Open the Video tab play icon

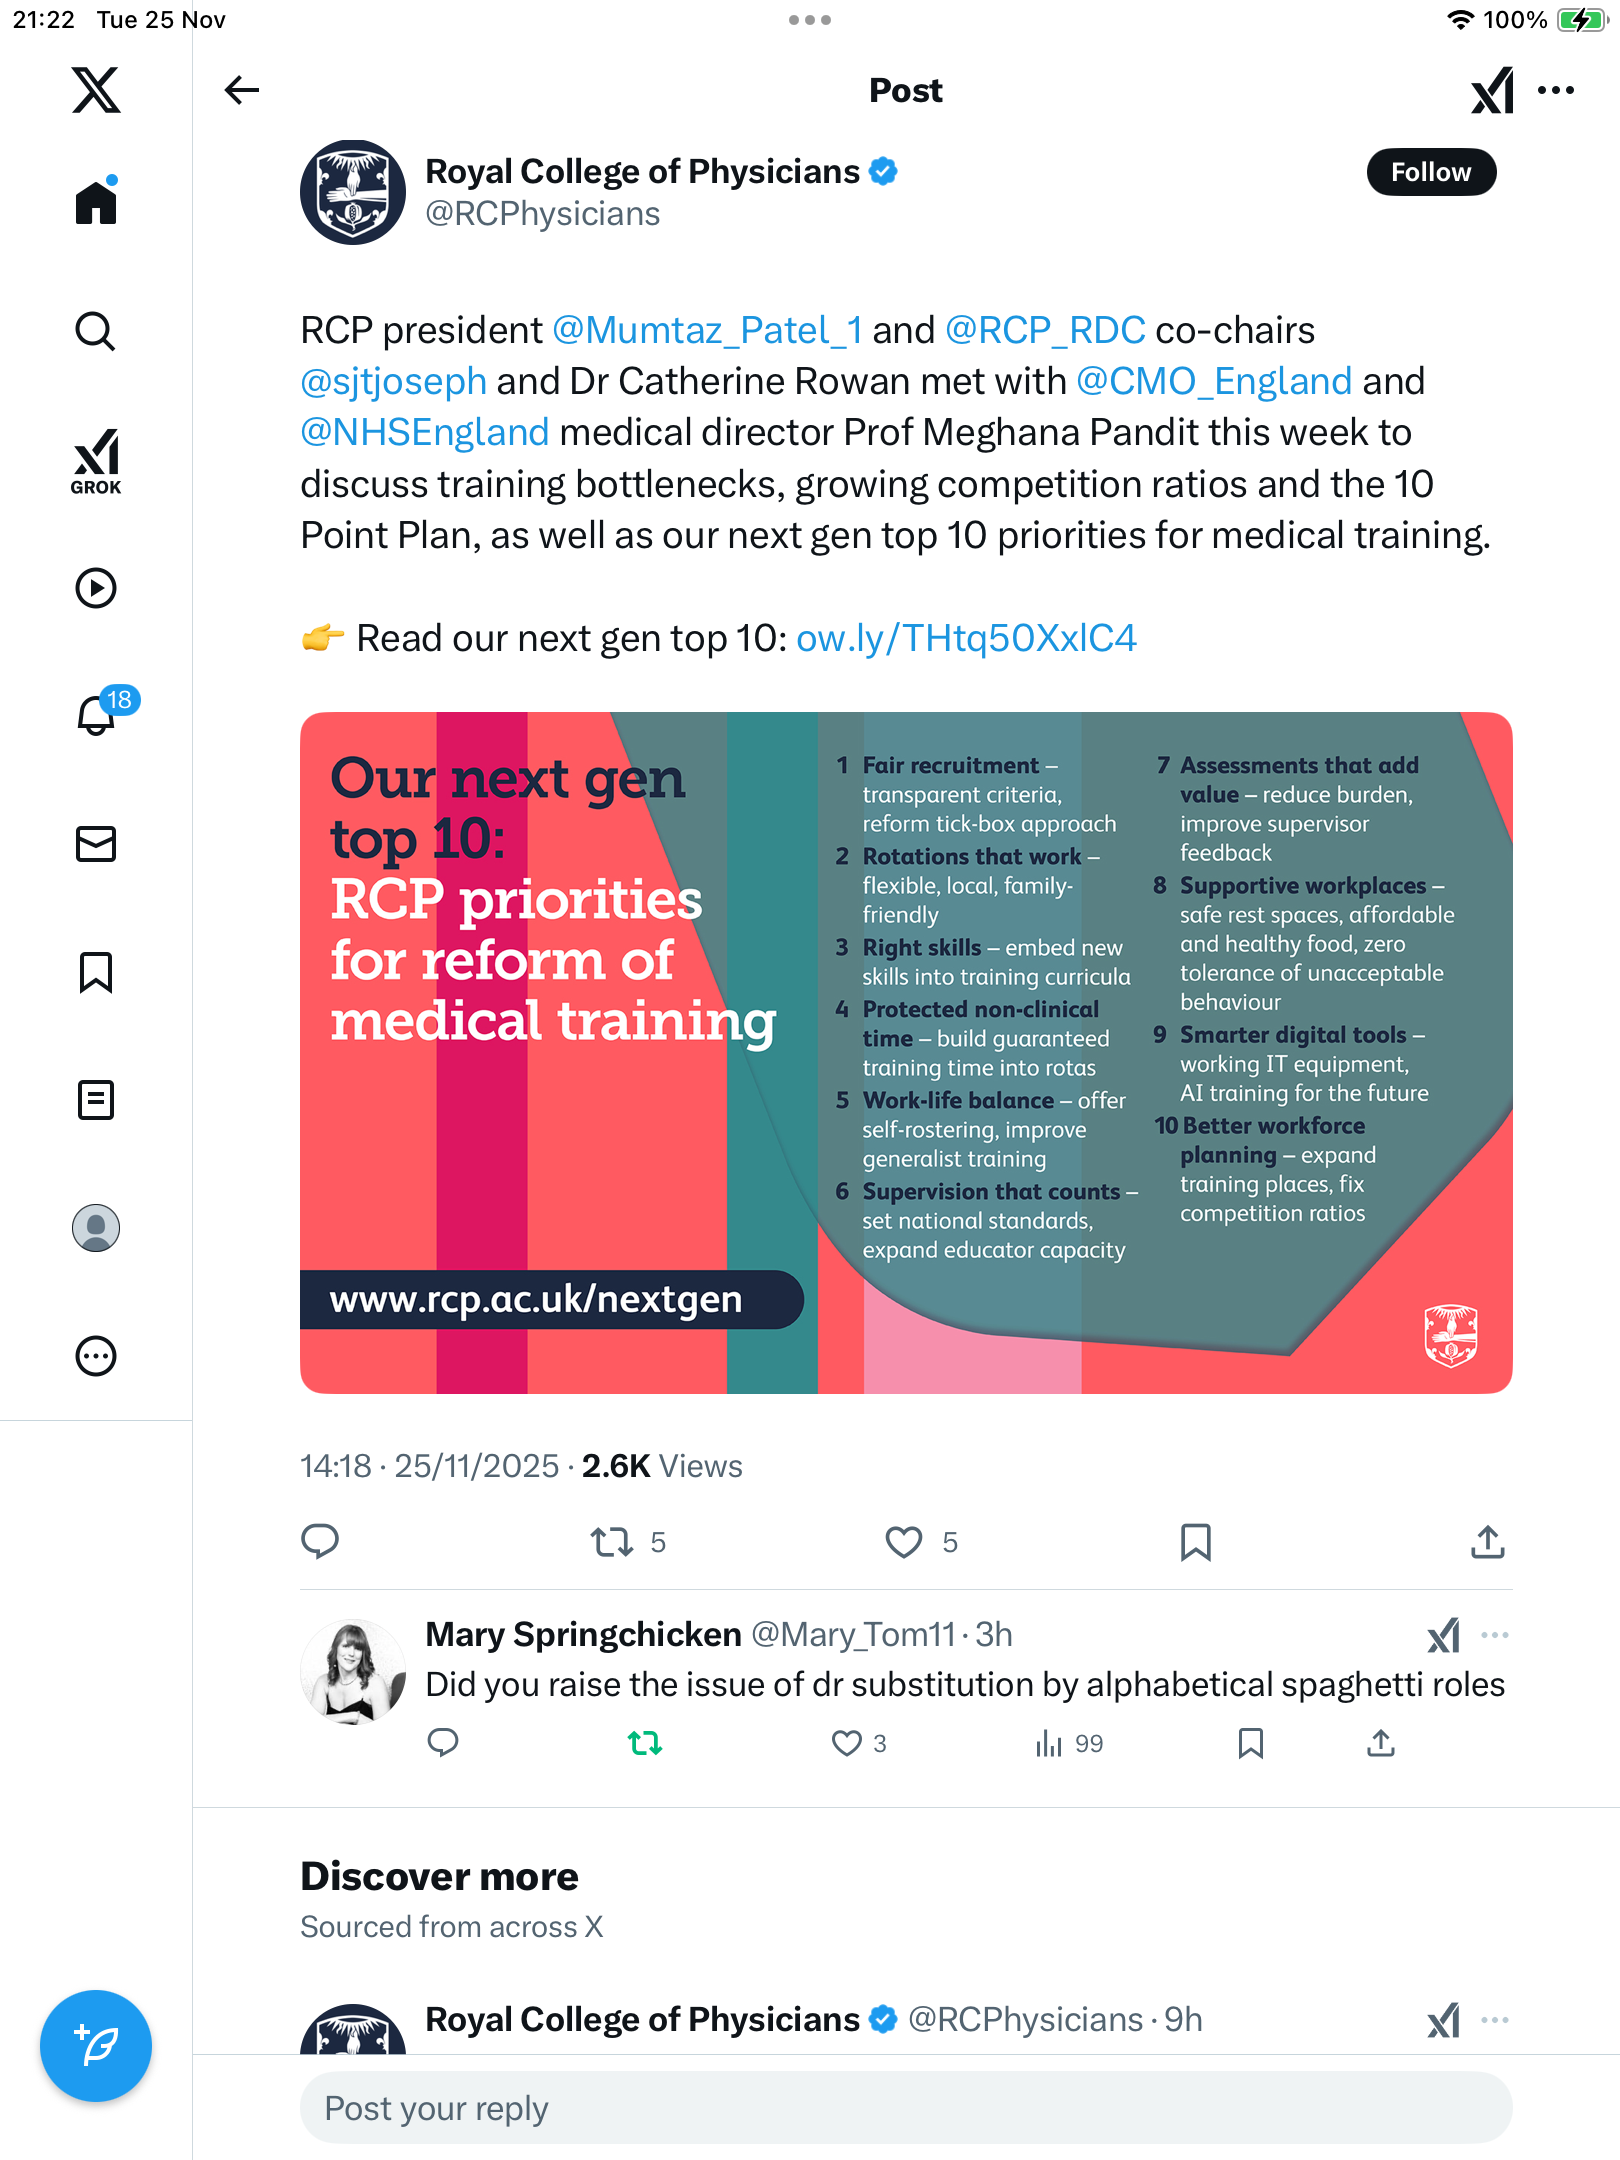(x=96, y=588)
